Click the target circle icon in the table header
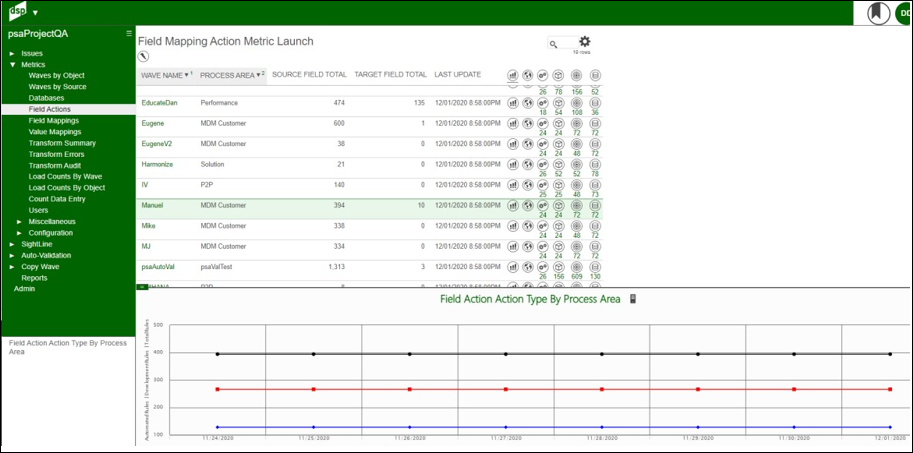This screenshot has height=453, width=913. 576,75
